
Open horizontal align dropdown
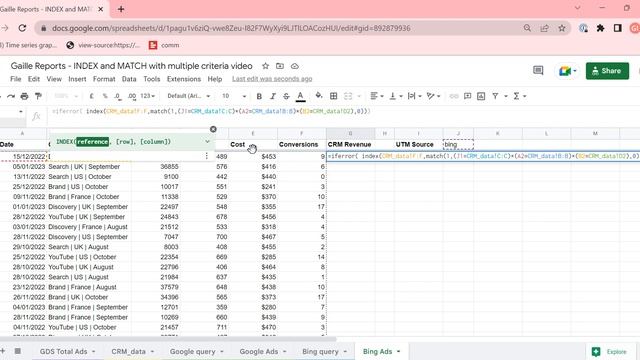[376, 96]
